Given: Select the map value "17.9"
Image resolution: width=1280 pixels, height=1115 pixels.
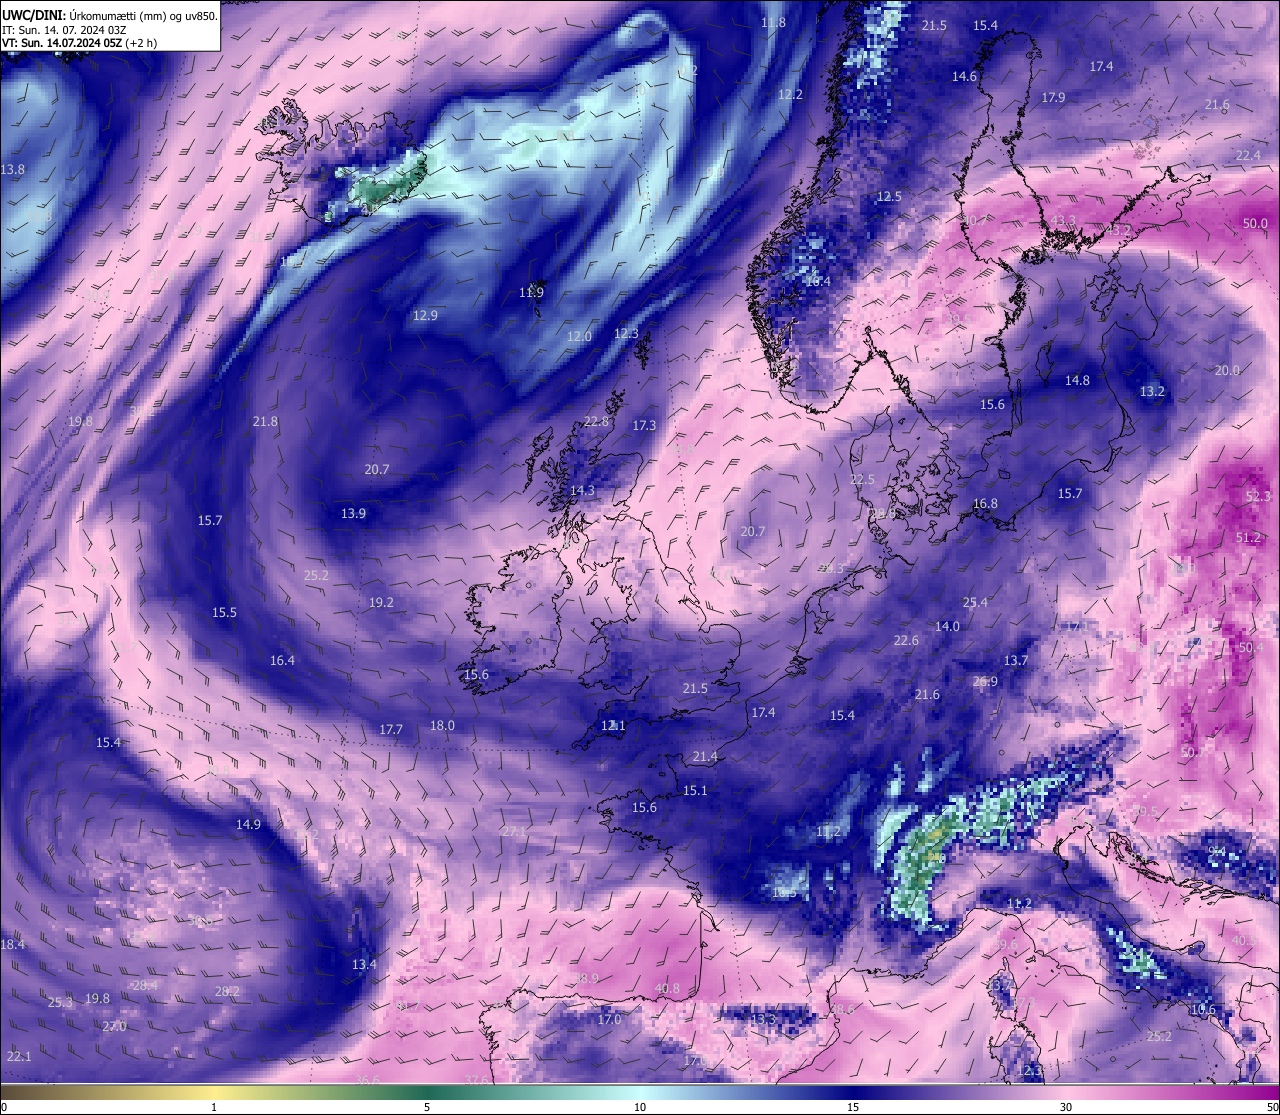Looking at the screenshot, I should click(x=1053, y=98).
